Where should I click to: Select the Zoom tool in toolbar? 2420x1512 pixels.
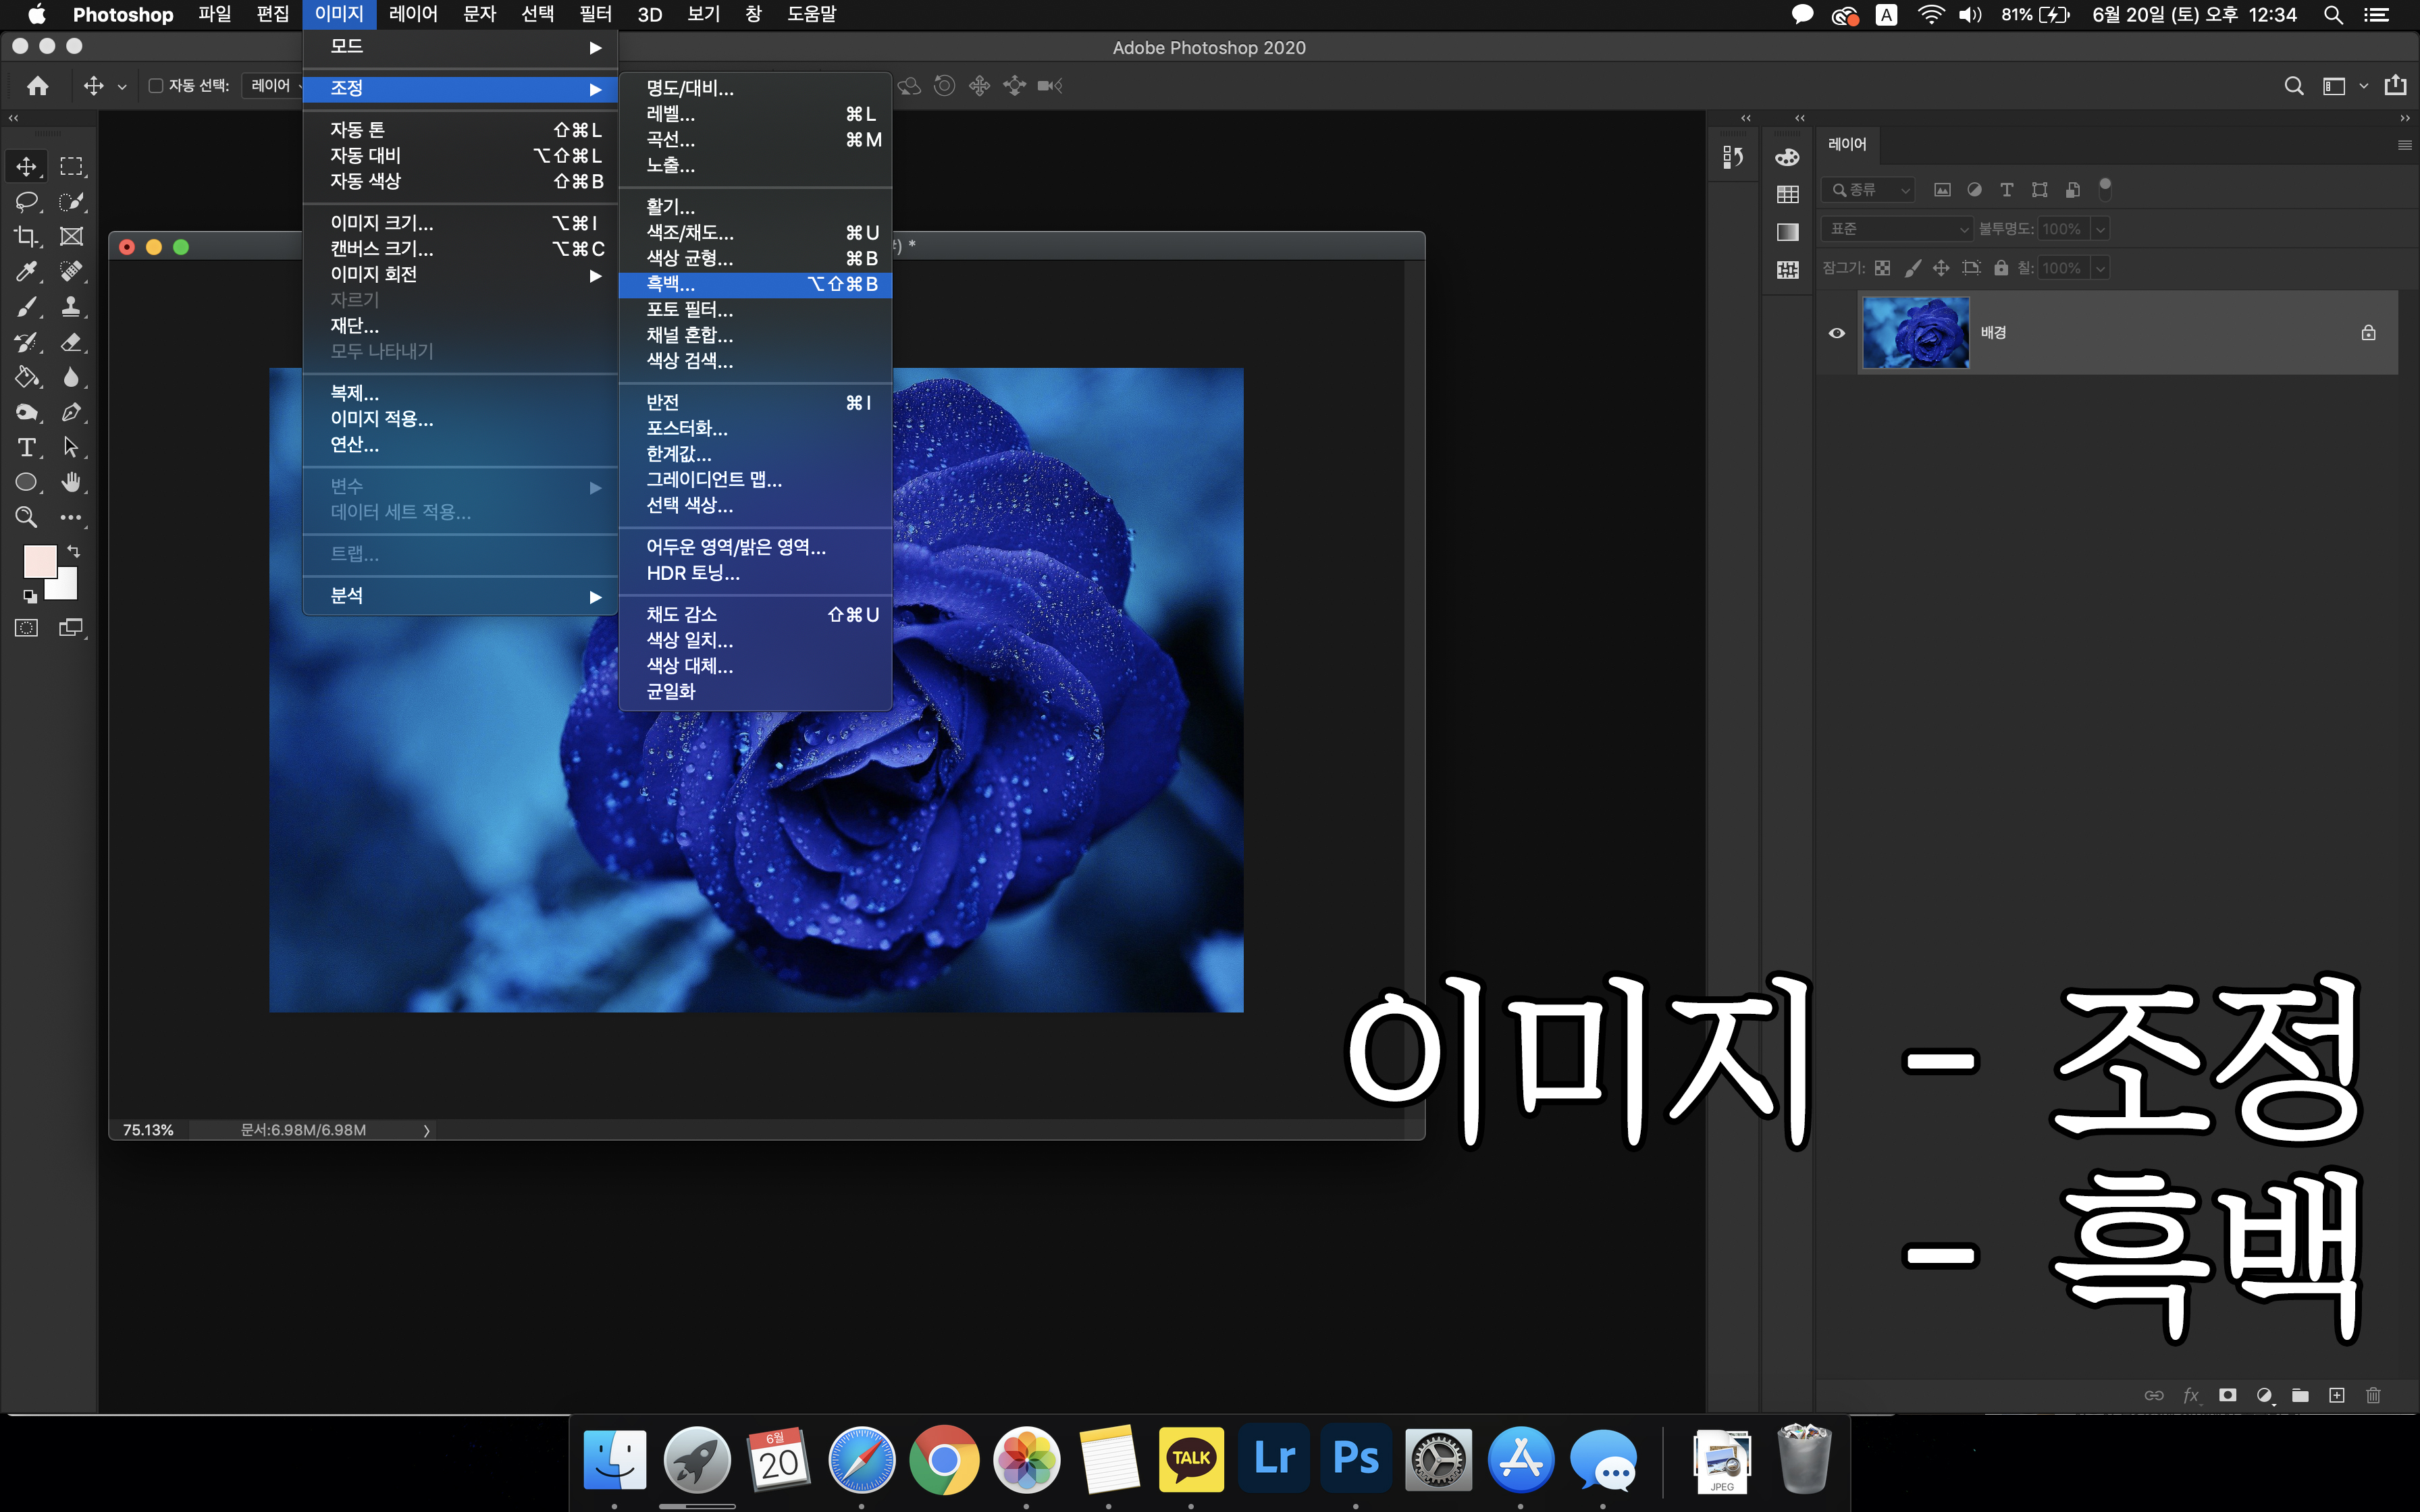[x=26, y=517]
